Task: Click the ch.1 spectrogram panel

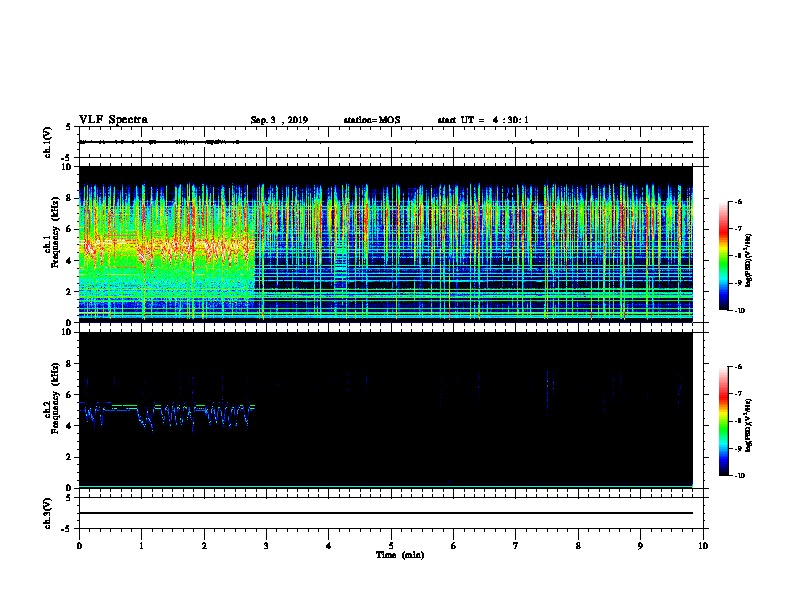Action: (386, 244)
